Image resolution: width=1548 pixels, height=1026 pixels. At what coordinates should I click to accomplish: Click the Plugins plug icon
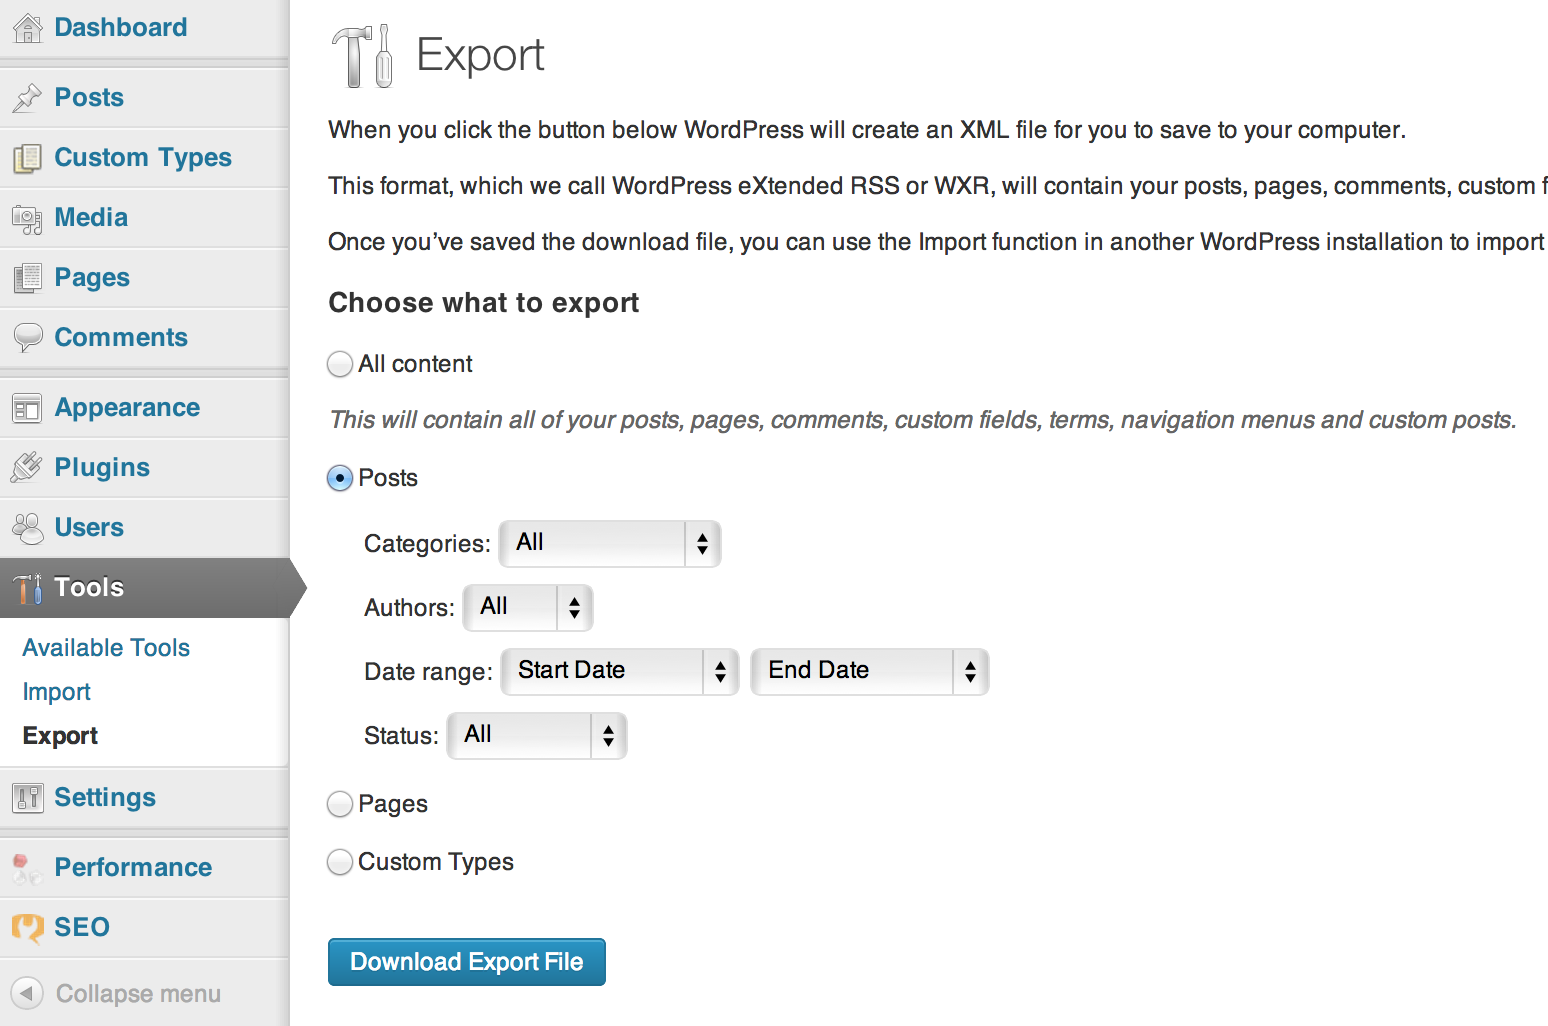click(27, 467)
